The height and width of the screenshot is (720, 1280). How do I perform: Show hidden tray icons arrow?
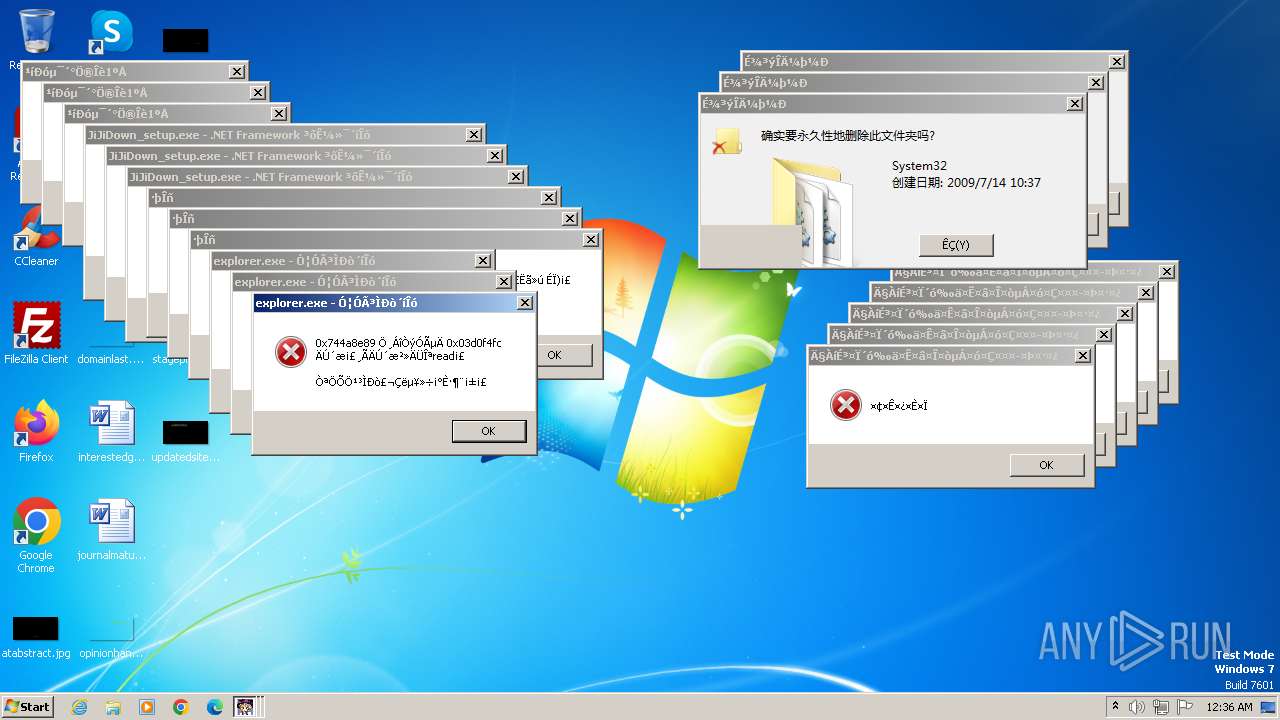click(x=1115, y=707)
